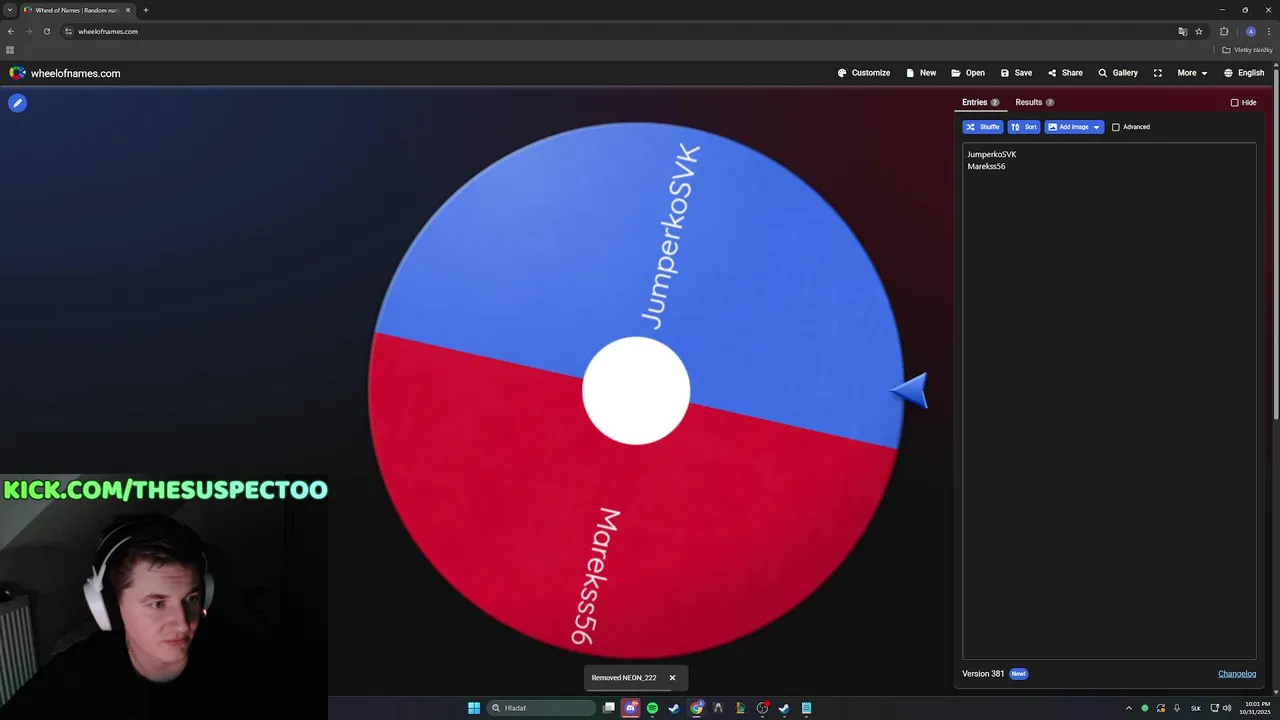1280x720 pixels.
Task: Enter fullscreen mode with the expand icon
Action: (1158, 73)
